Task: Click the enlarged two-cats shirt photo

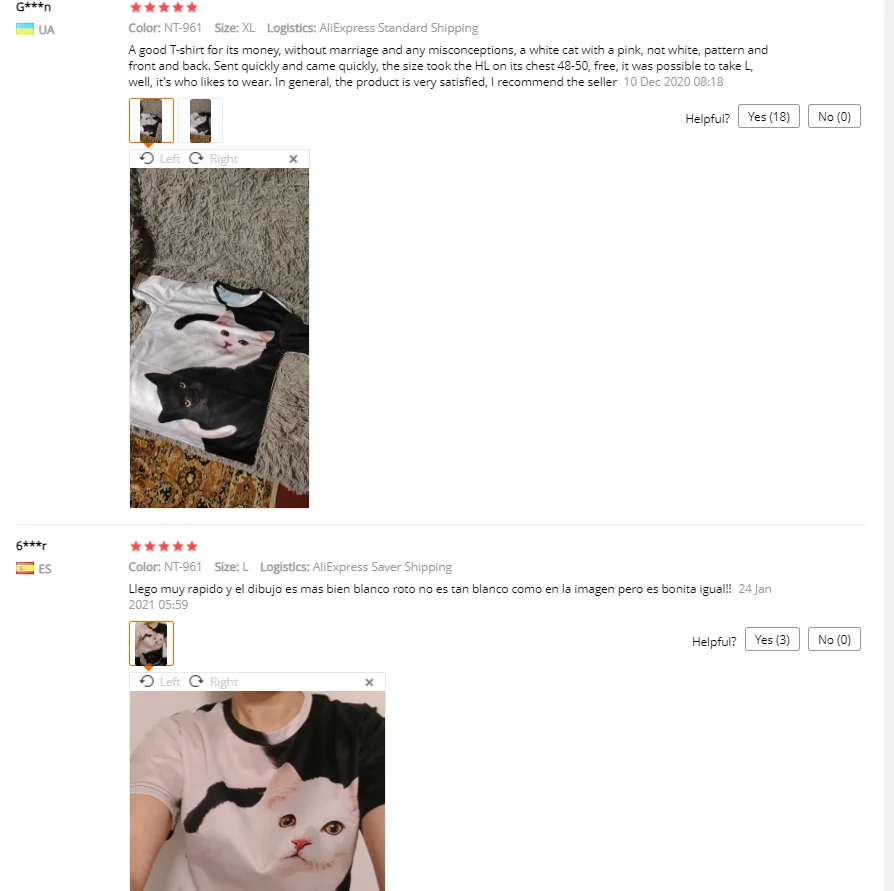Action: tap(220, 338)
